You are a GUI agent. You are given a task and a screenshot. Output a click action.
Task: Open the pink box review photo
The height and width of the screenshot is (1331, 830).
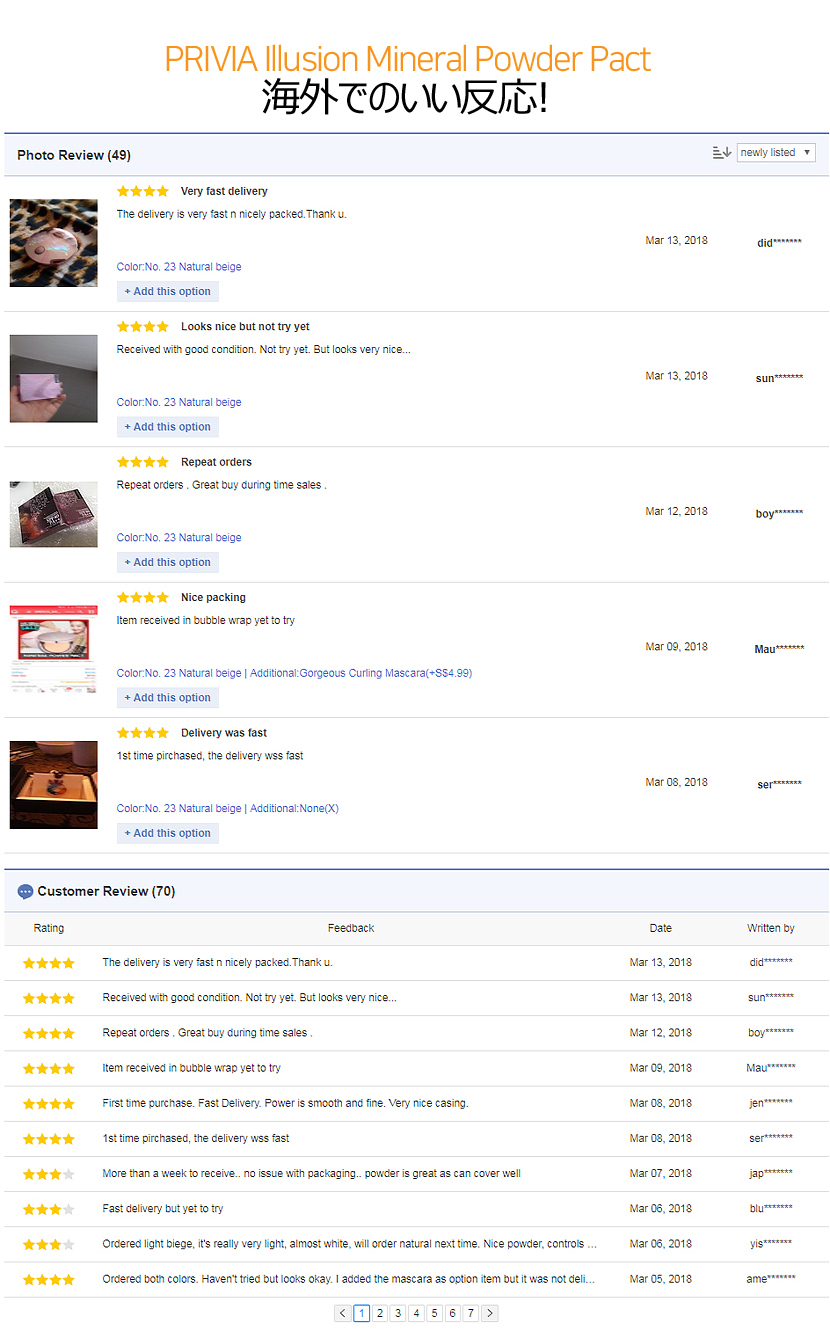[x=54, y=378]
